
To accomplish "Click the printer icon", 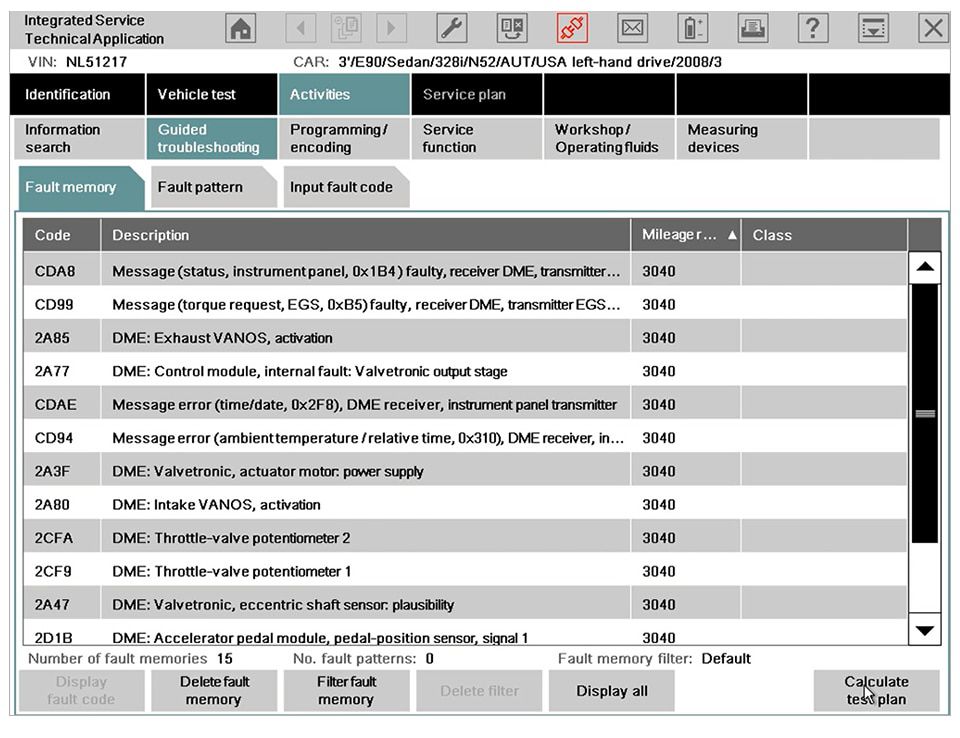I will [x=753, y=29].
